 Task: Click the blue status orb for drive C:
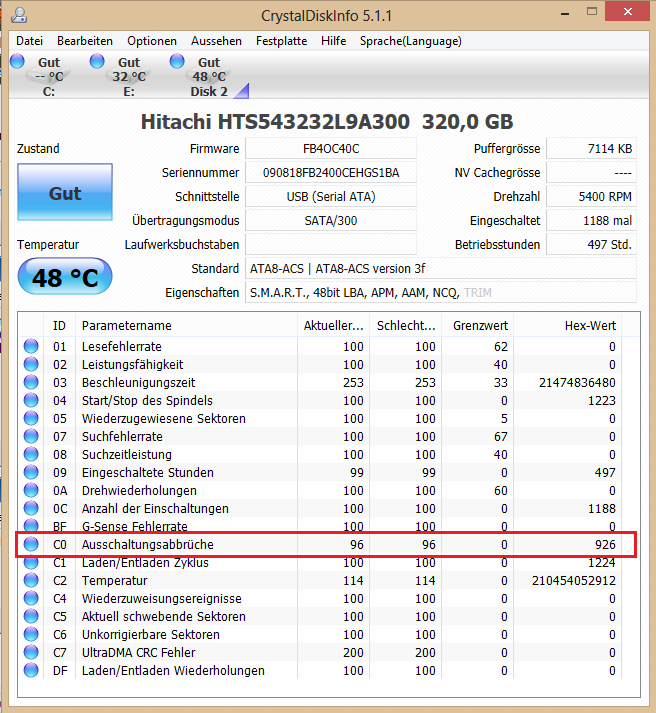(17, 61)
